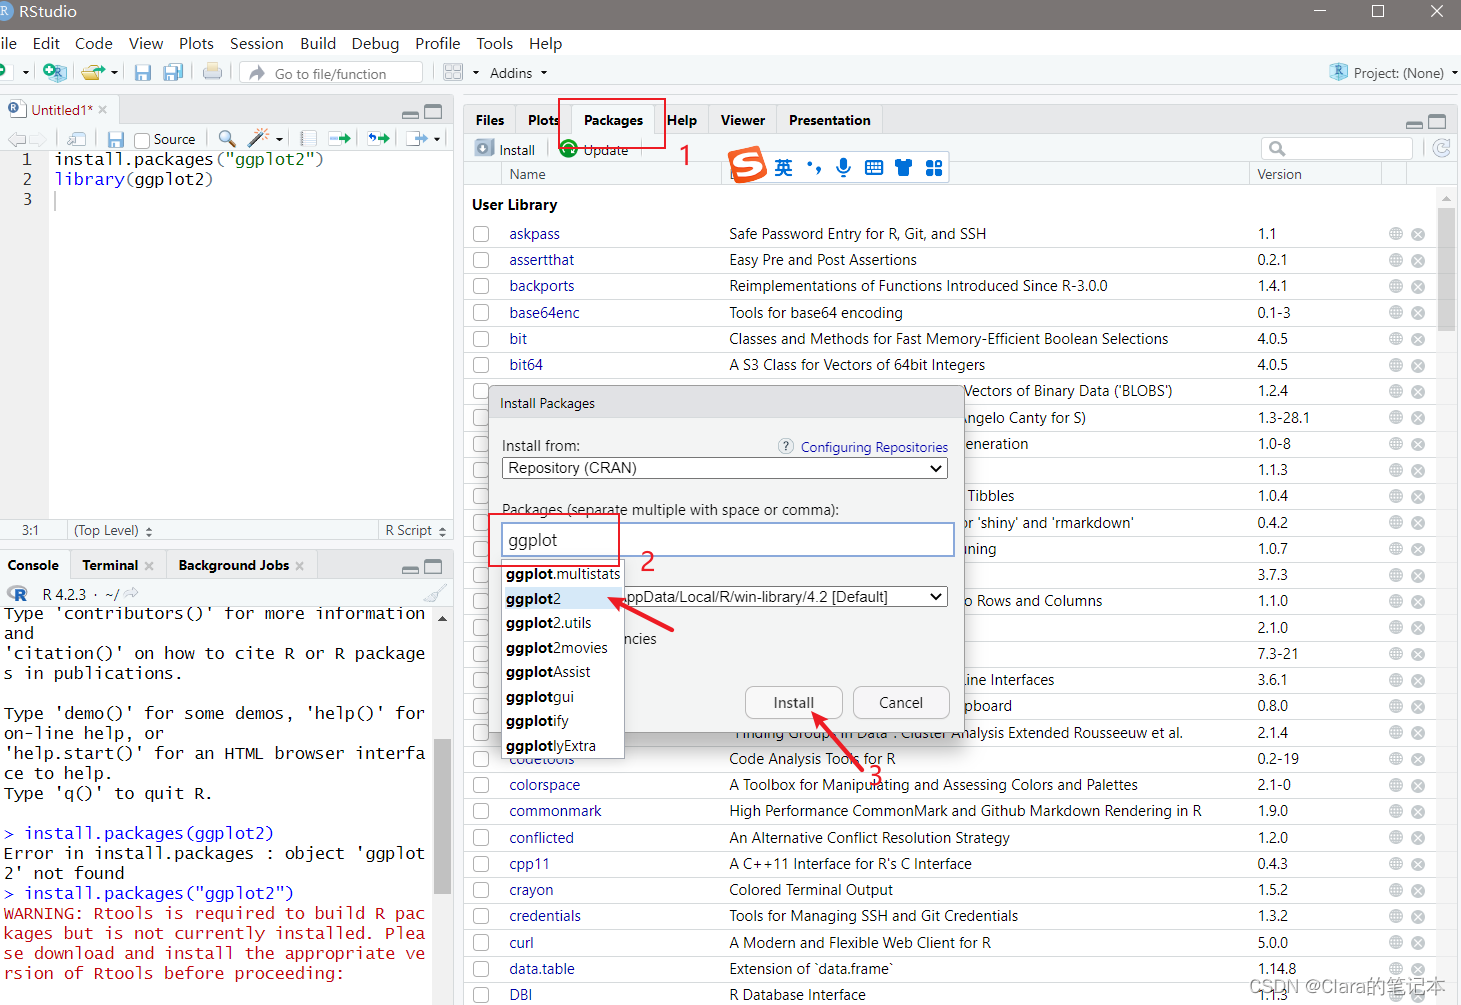Load the curl package checkbox
Viewport: 1461px width, 1005px height.
tap(481, 943)
